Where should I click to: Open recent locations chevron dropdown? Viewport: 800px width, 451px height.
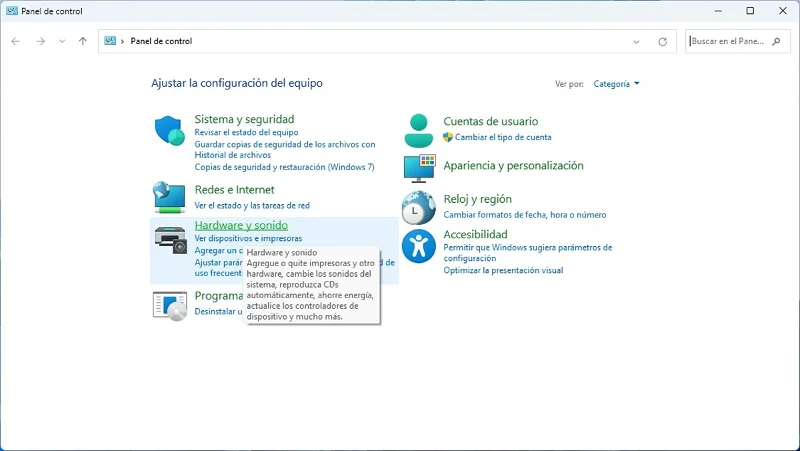pos(62,41)
